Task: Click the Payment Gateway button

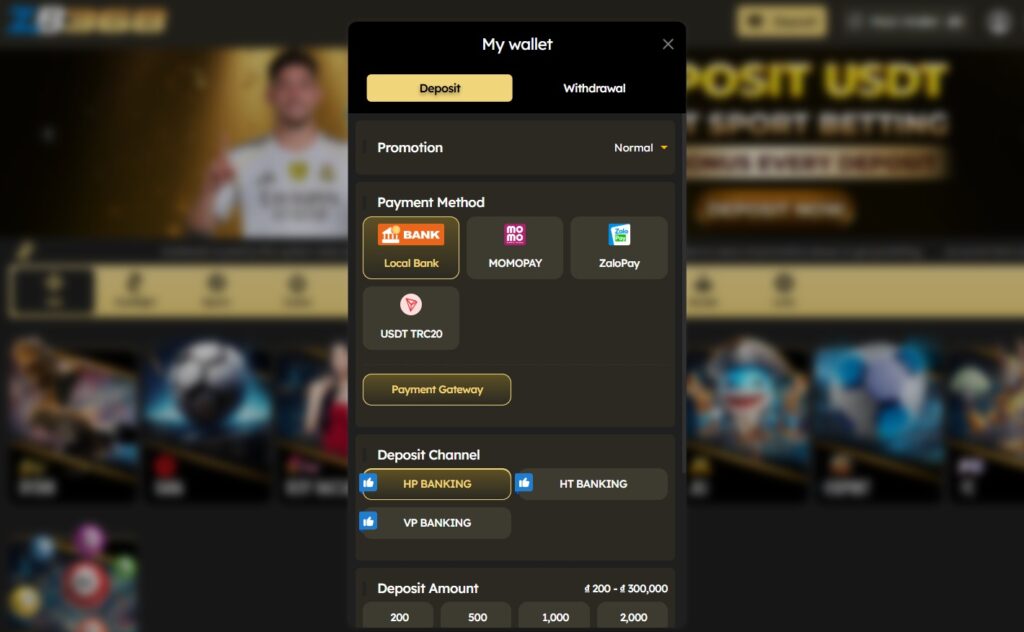Action: (437, 390)
